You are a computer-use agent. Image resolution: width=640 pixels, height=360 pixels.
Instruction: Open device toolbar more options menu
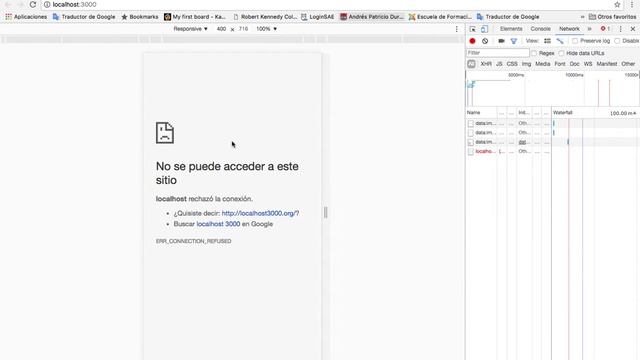457,29
